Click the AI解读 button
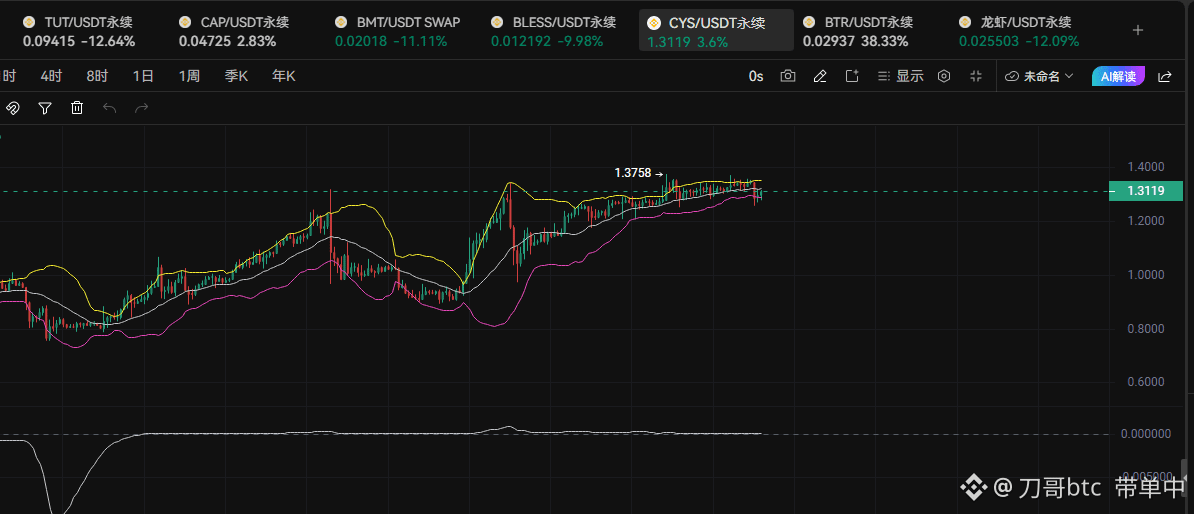Screen dimensions: 1194x514 coord(1119,76)
